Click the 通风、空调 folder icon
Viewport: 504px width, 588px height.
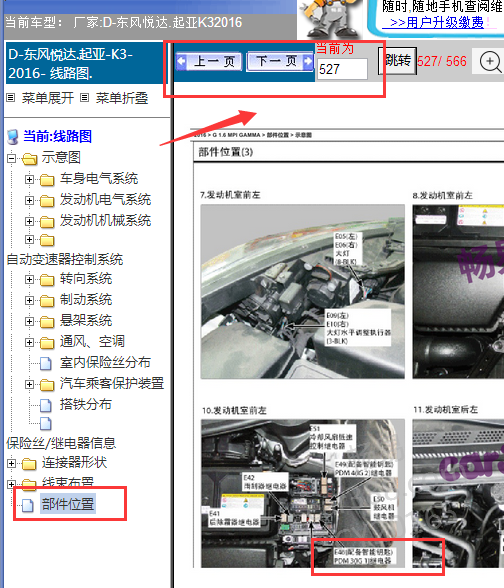coord(47,343)
